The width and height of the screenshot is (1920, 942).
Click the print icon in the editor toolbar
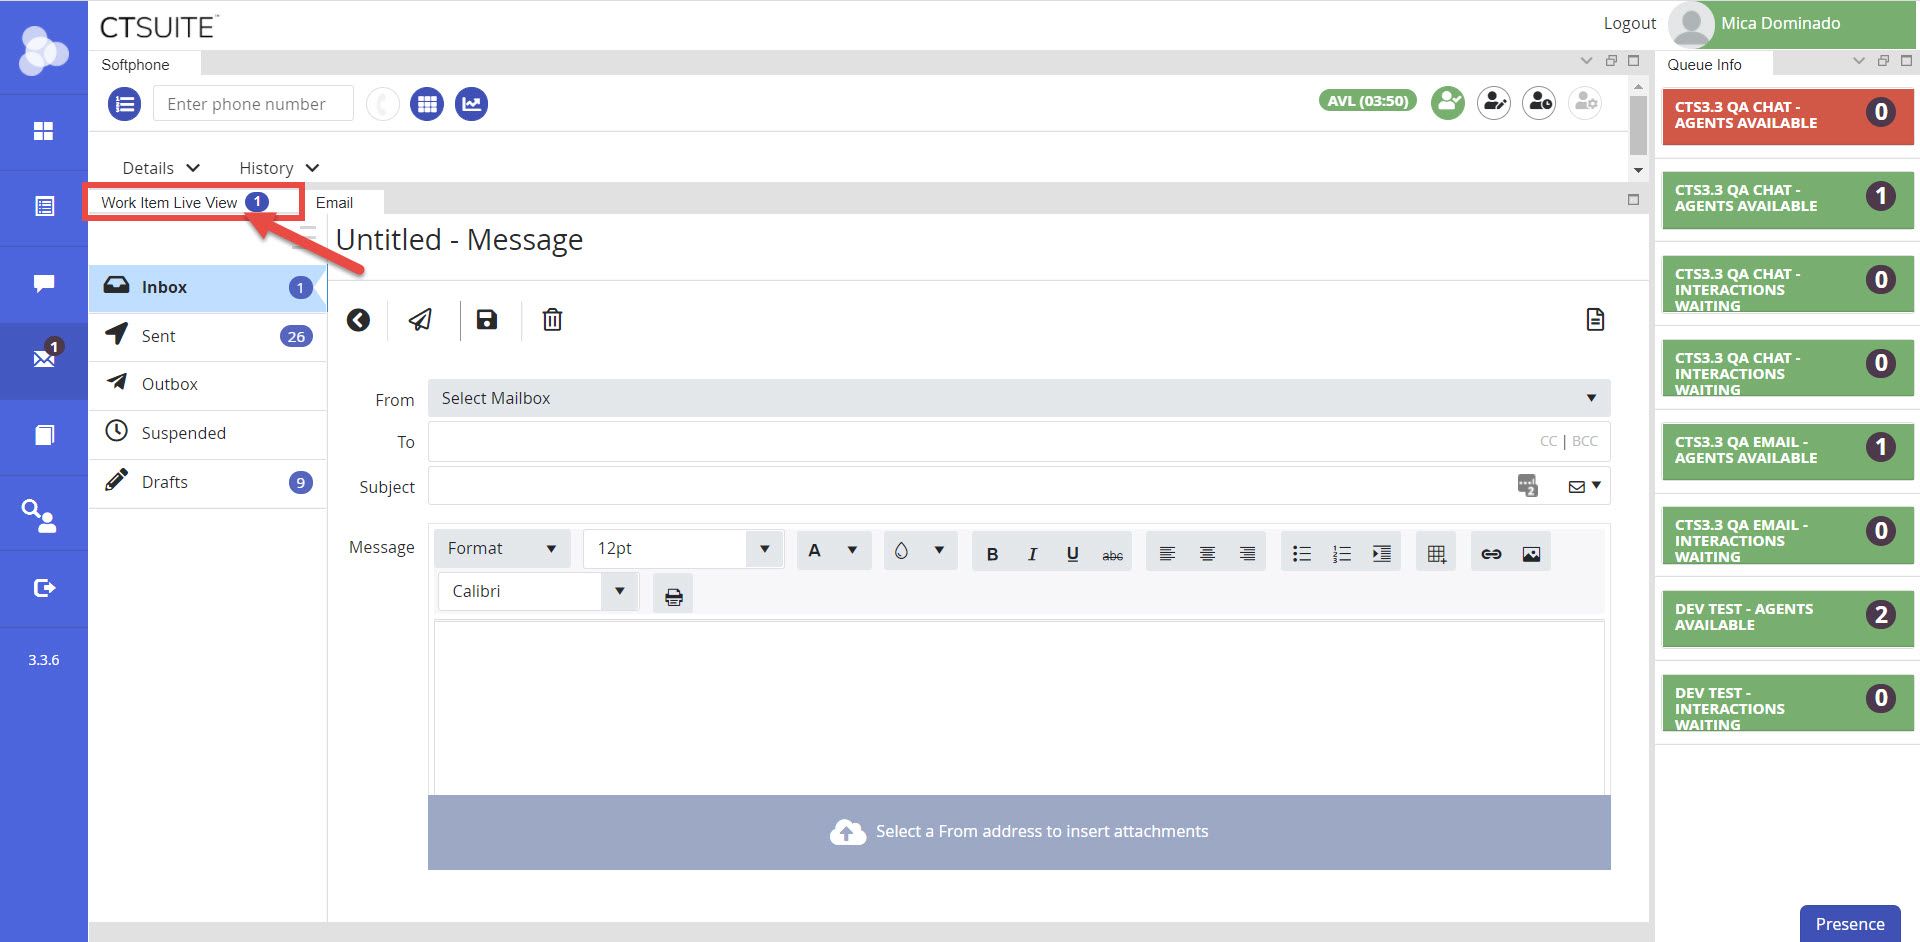coord(674,597)
